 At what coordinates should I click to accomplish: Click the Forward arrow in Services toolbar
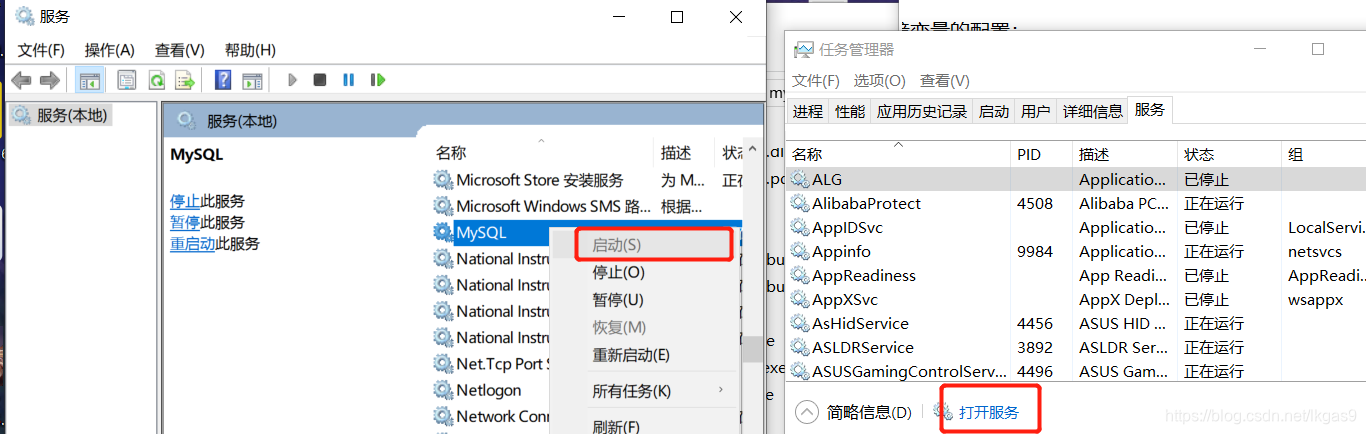[x=48, y=80]
